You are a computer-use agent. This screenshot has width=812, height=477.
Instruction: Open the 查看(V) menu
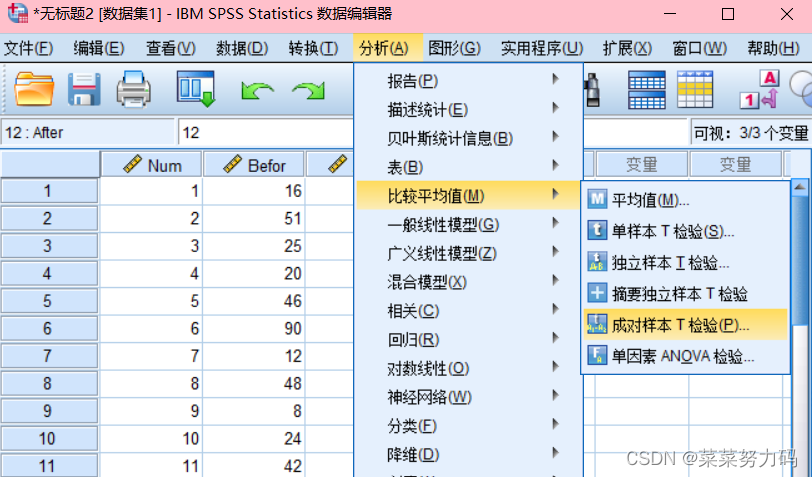[170, 48]
